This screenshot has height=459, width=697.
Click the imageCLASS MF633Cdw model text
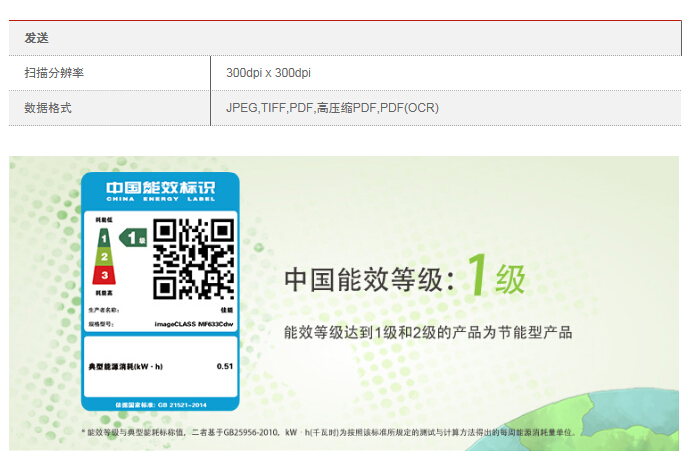pos(194,324)
